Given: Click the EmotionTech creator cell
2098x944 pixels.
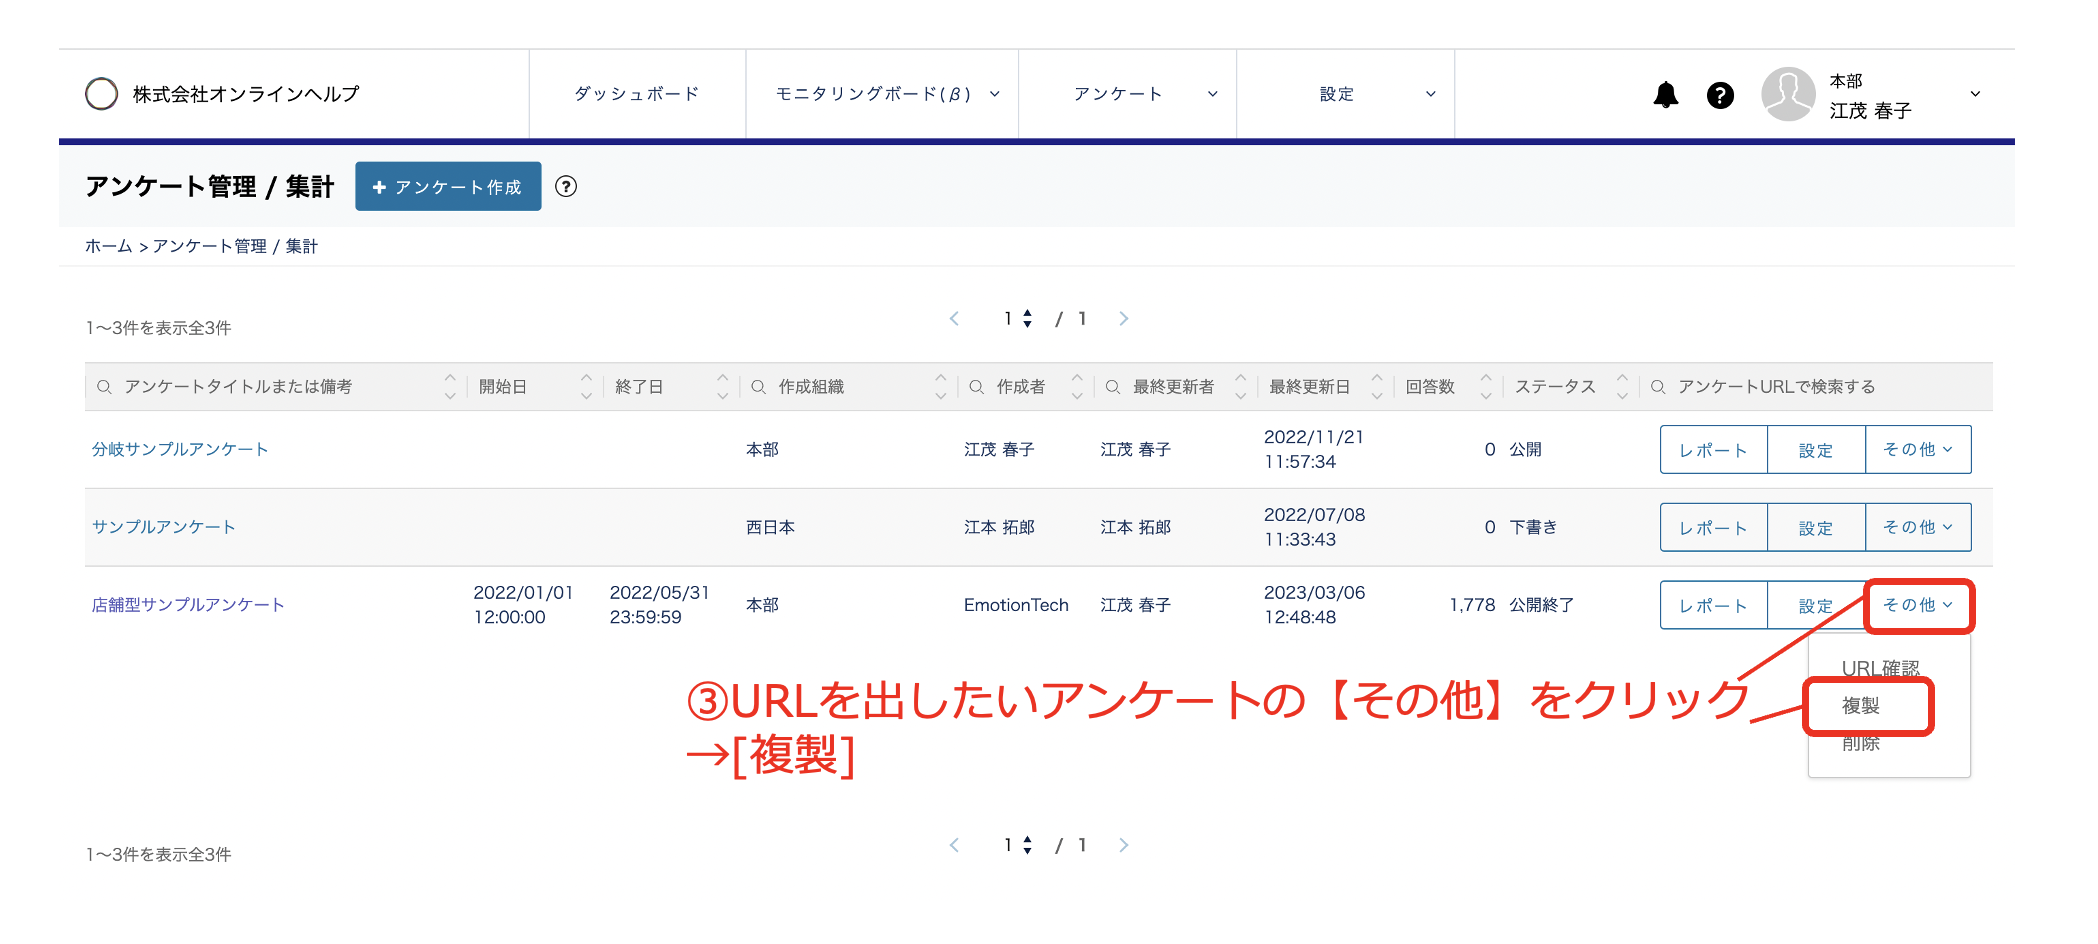Looking at the screenshot, I should [x=1016, y=605].
